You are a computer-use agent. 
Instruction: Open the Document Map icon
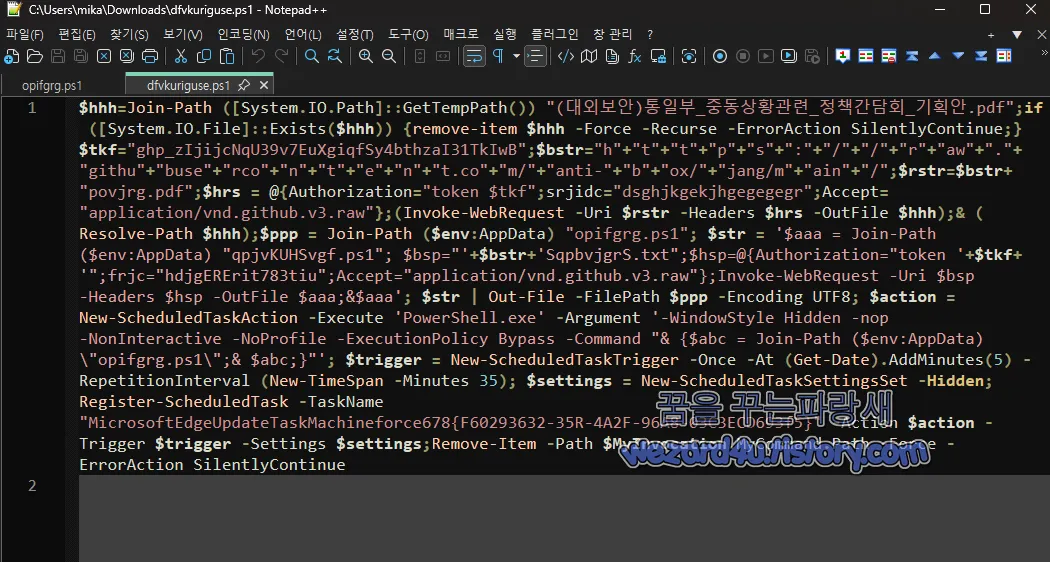(x=589, y=56)
